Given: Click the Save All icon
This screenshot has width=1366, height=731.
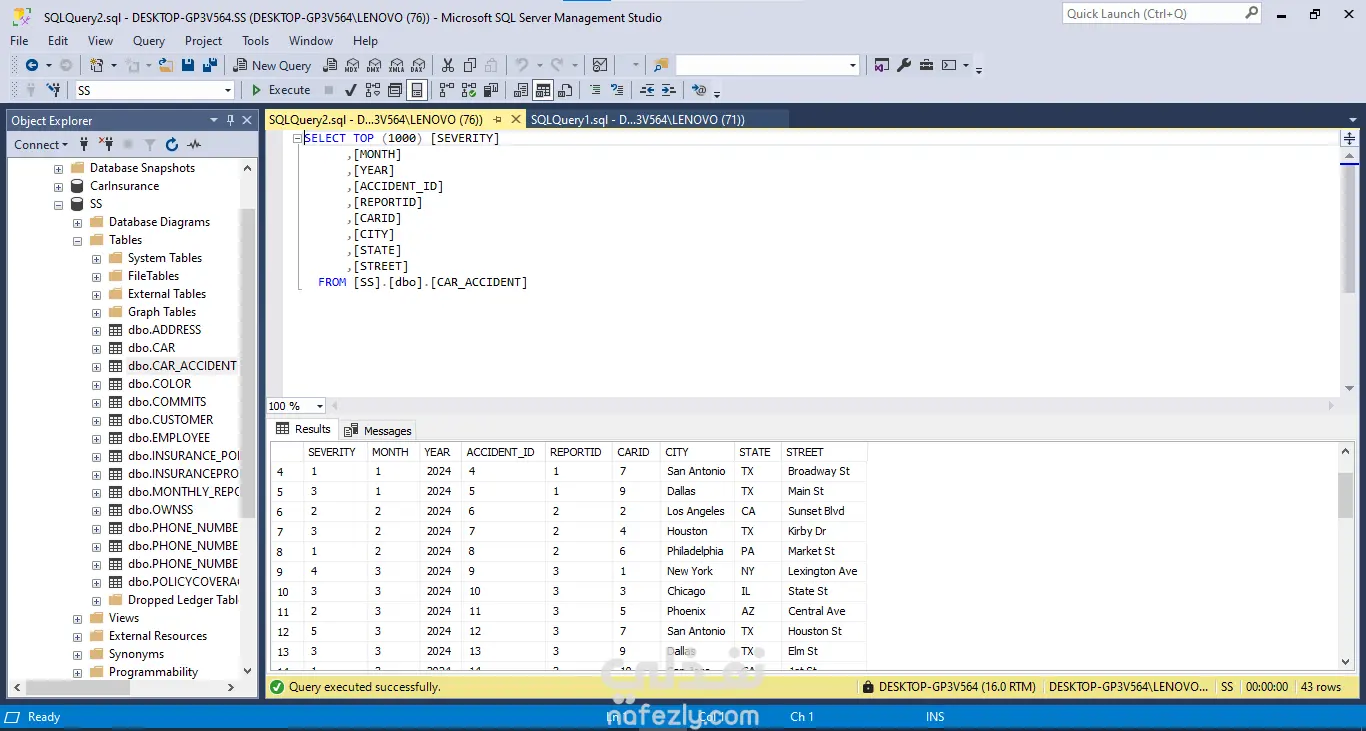Looking at the screenshot, I should (x=210, y=65).
